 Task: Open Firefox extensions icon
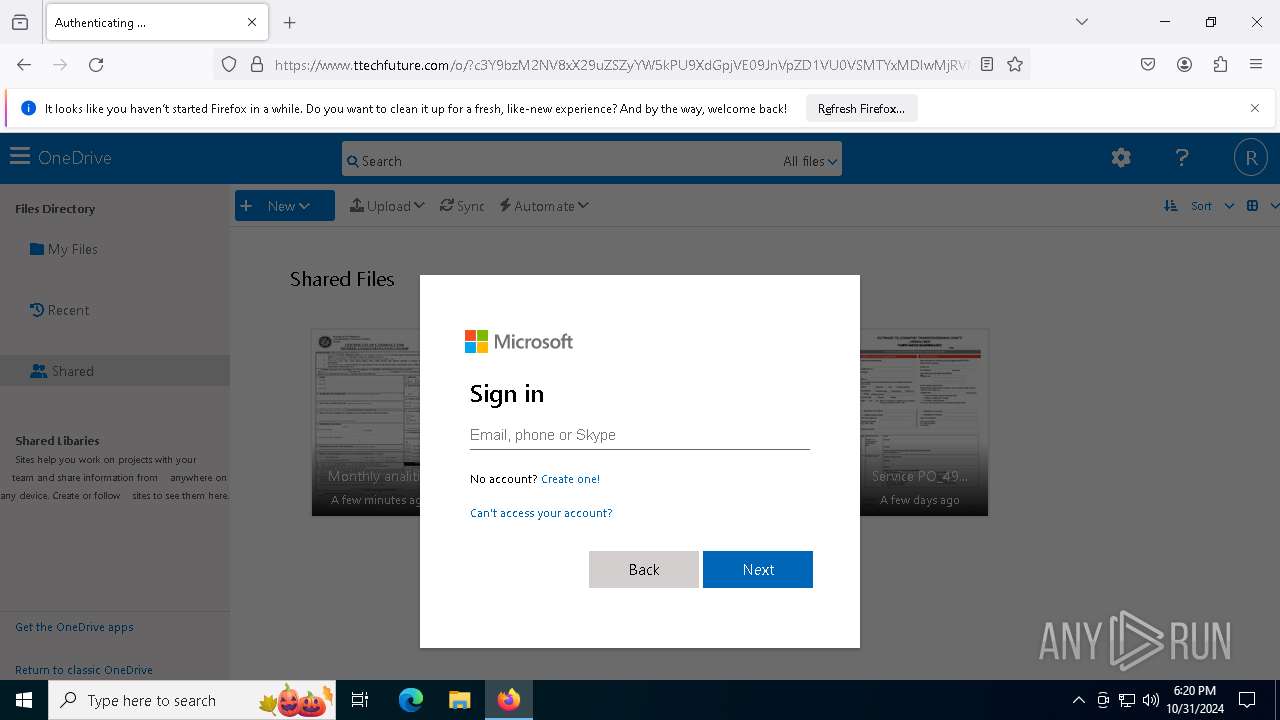click(1220, 64)
